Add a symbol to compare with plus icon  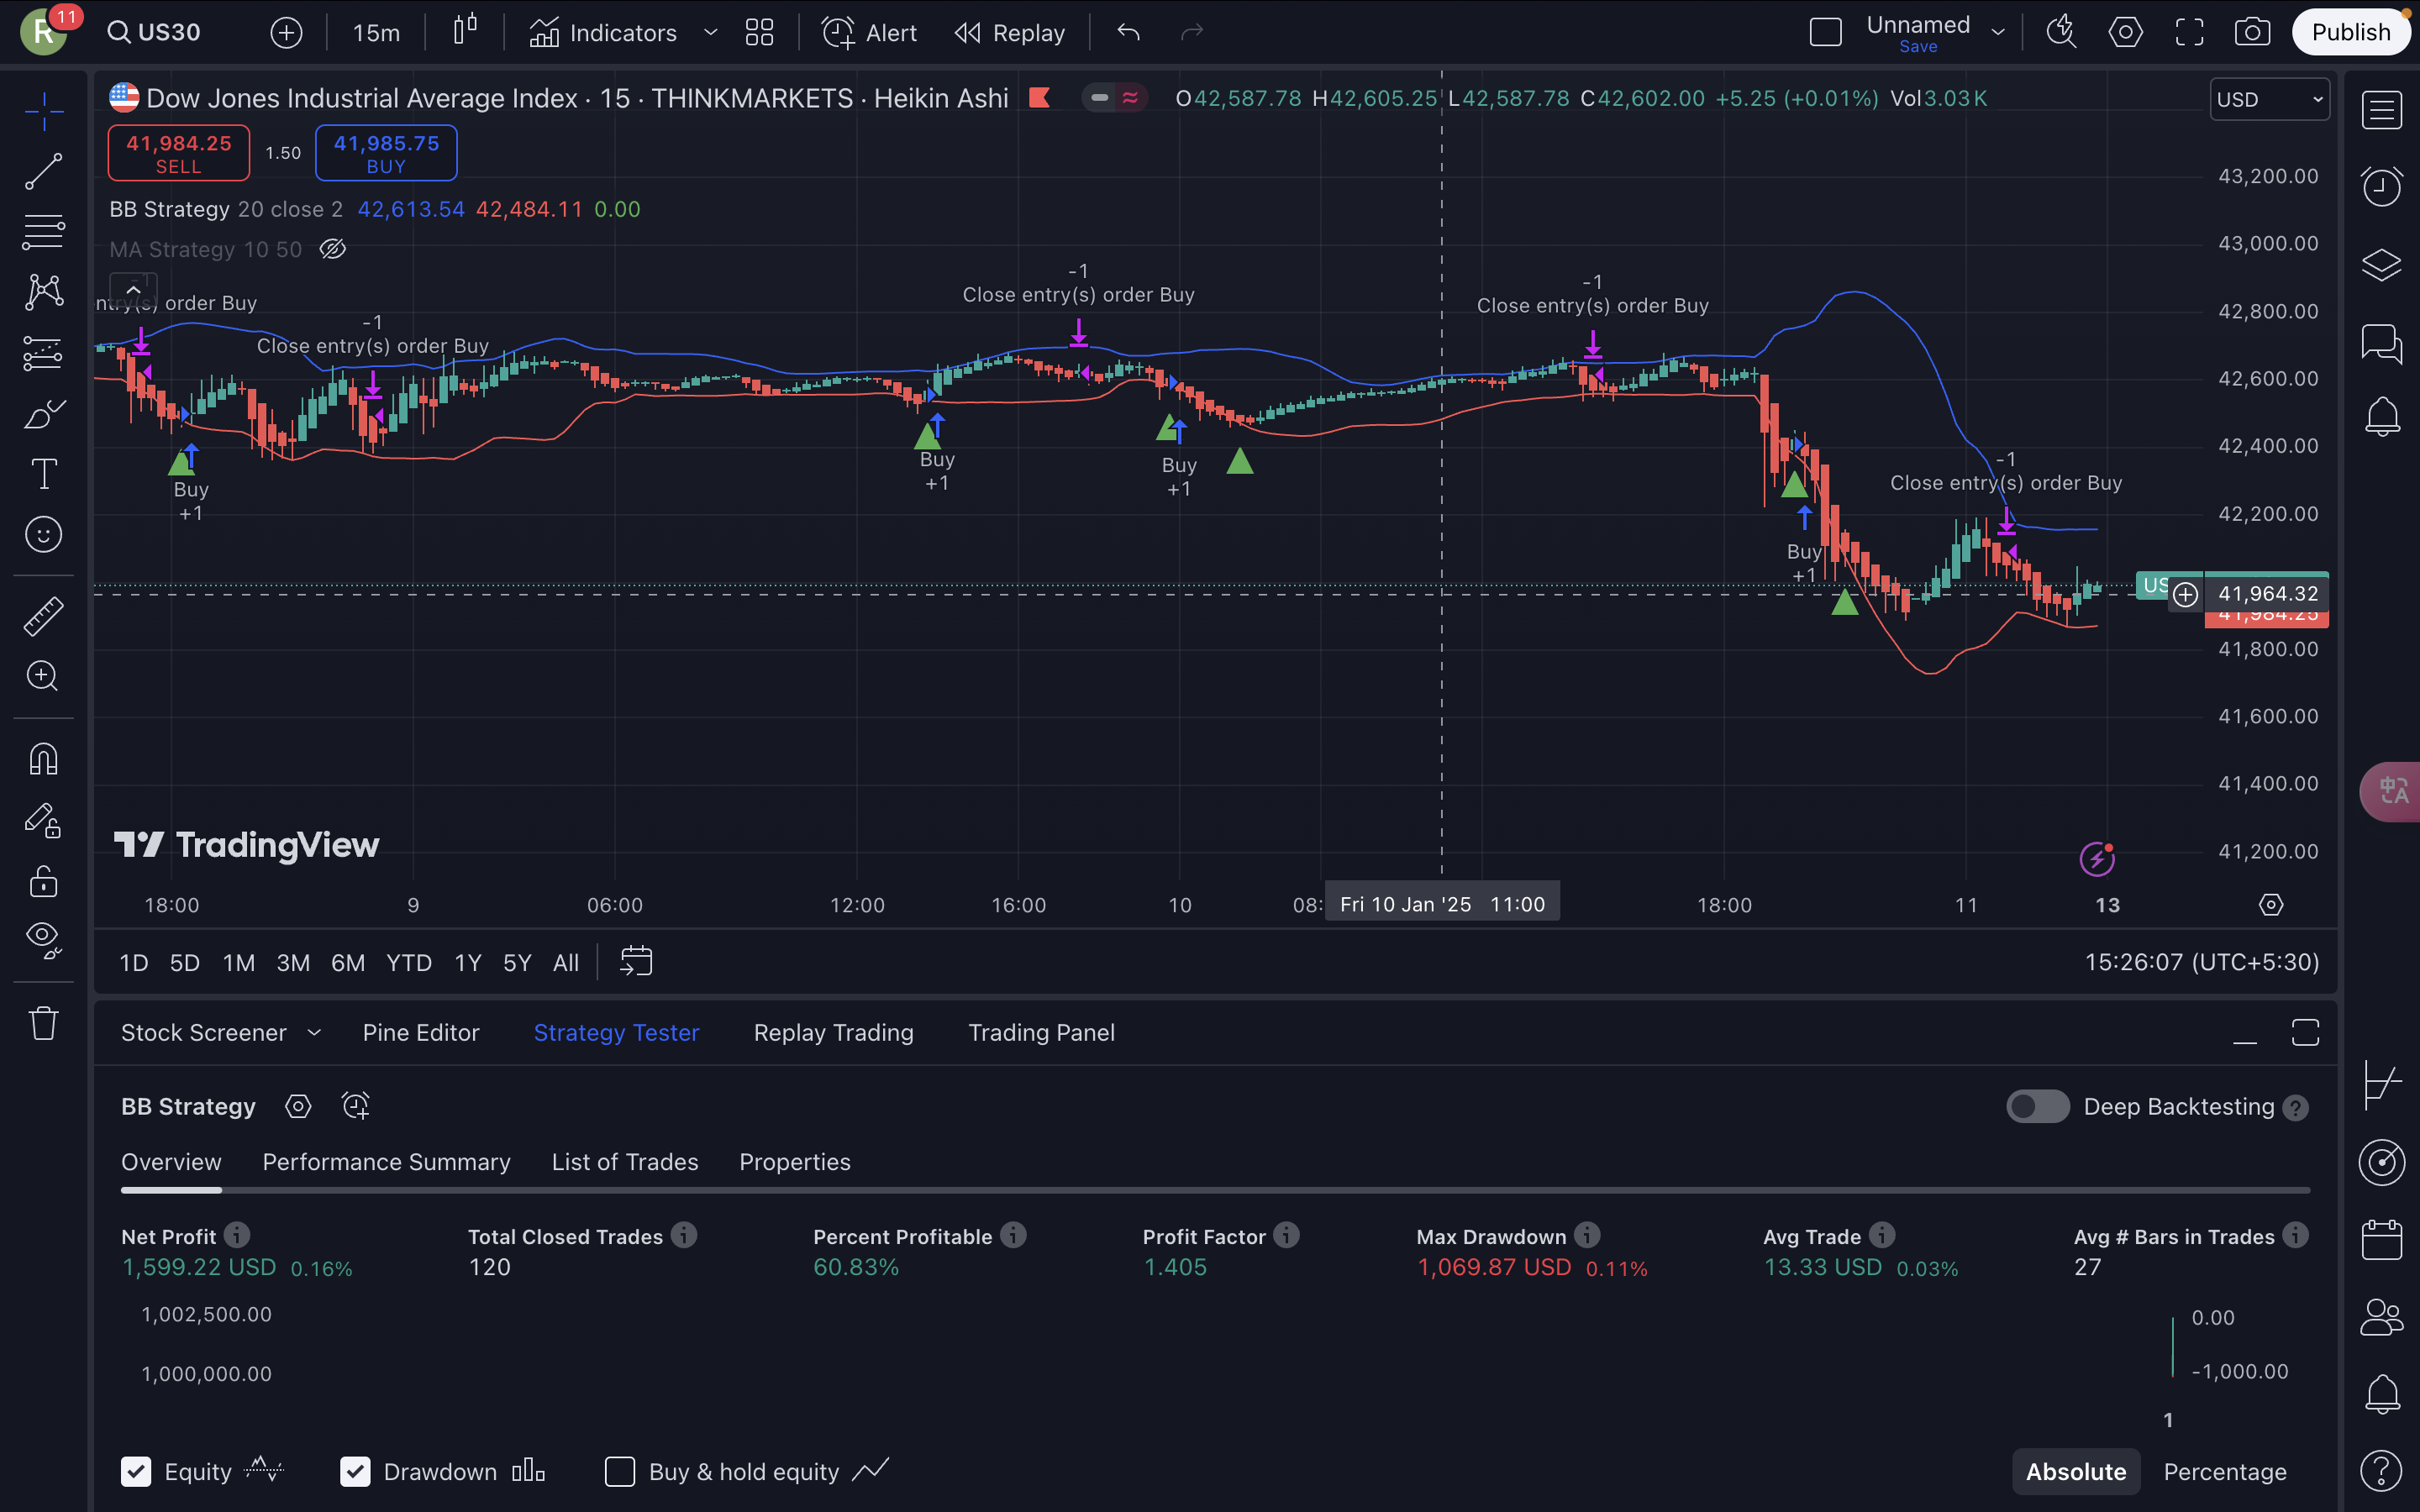click(x=286, y=32)
